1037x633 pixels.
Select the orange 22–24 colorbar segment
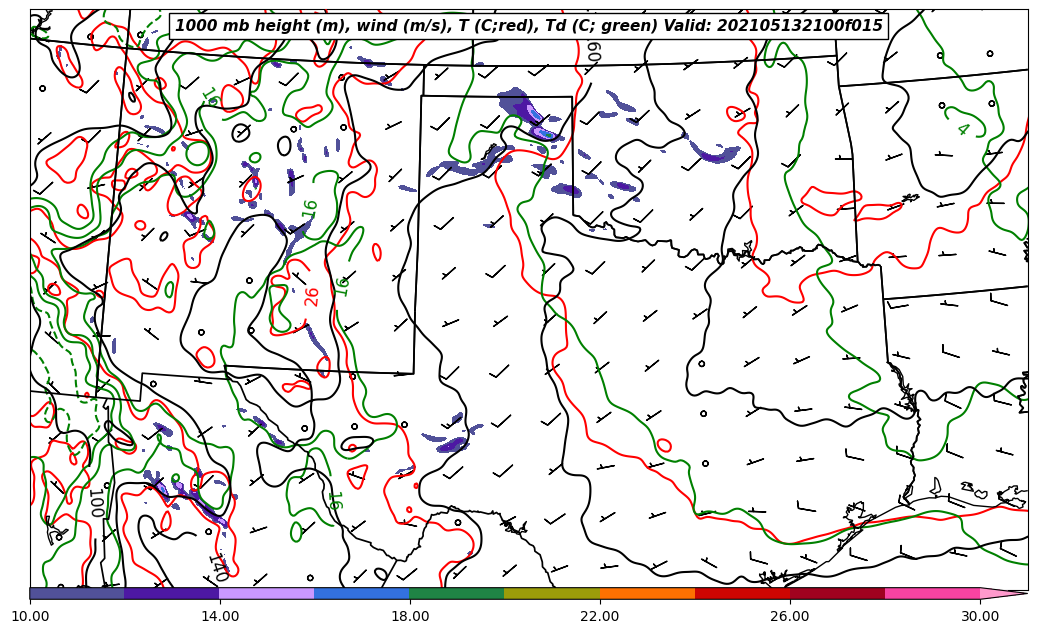pyautogui.click(x=647, y=593)
